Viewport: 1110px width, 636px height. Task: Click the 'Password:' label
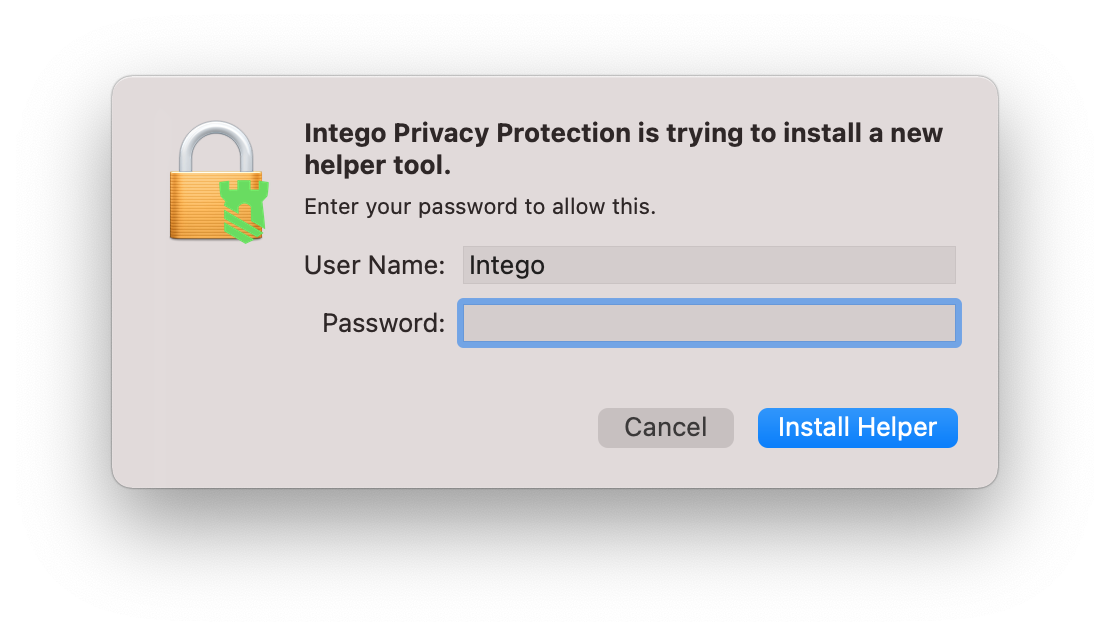[x=384, y=323]
